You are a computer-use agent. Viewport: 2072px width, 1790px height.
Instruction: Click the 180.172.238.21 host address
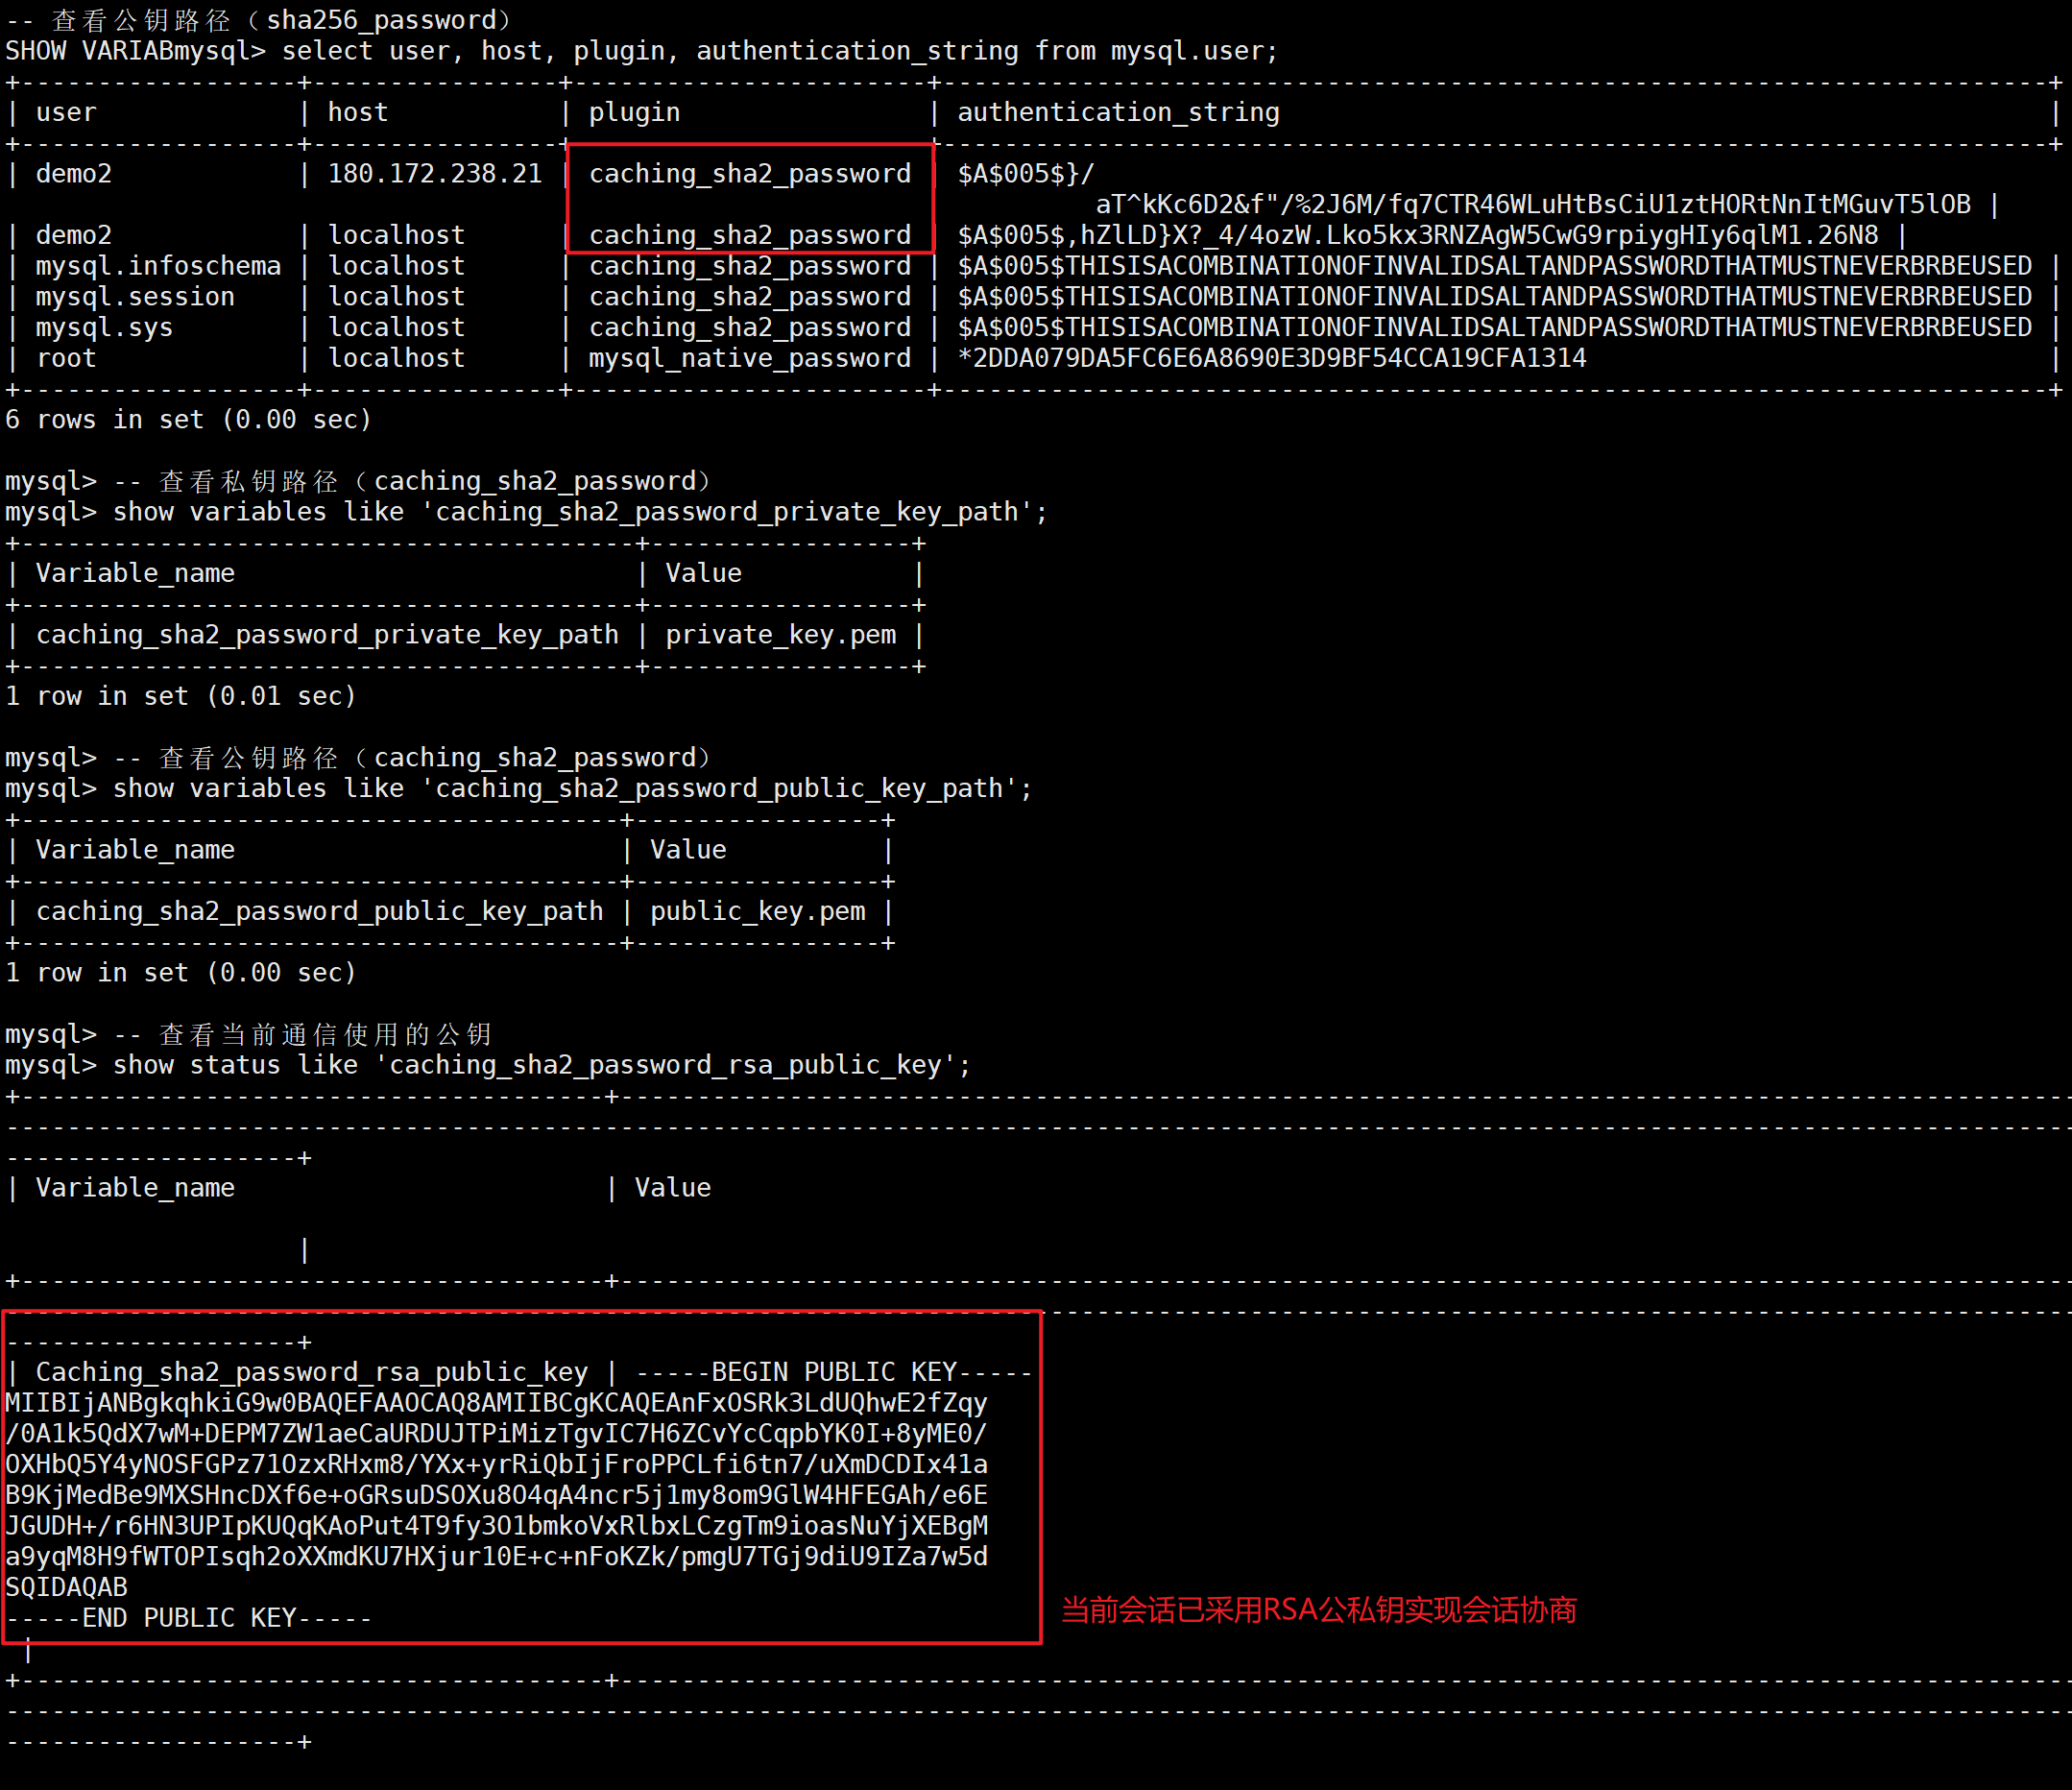[434, 174]
